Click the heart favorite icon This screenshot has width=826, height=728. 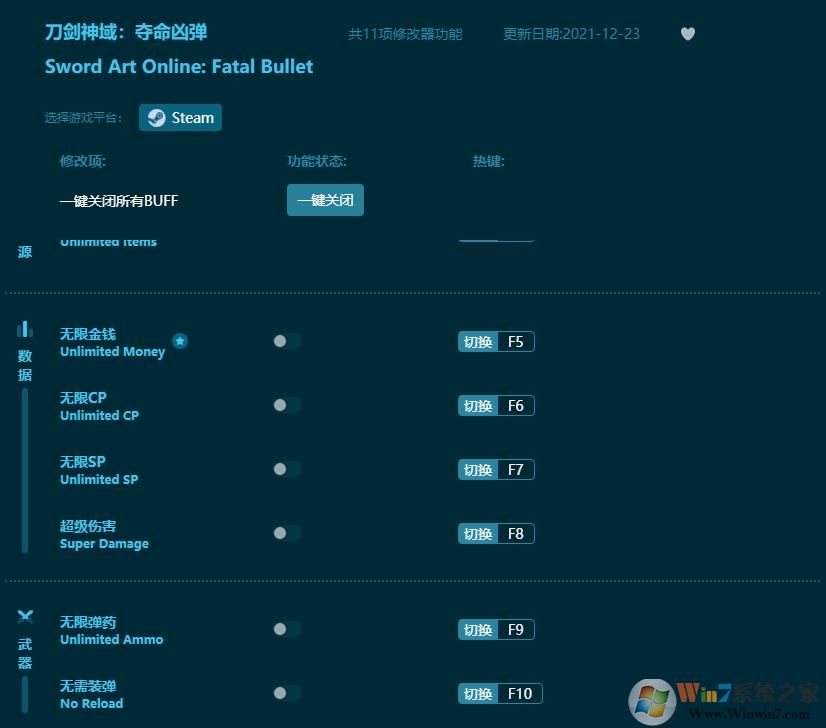[x=687, y=34]
